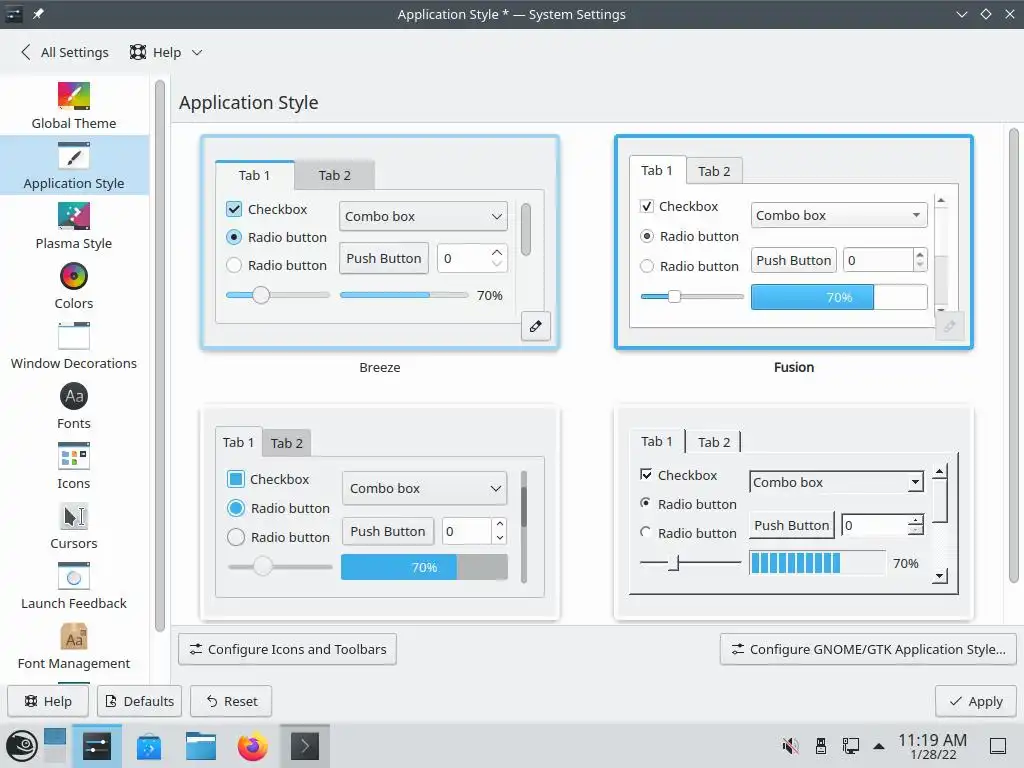The image size is (1024, 768).
Task: Click spinbox arrows in bottom-right preview
Action: (x=916, y=525)
